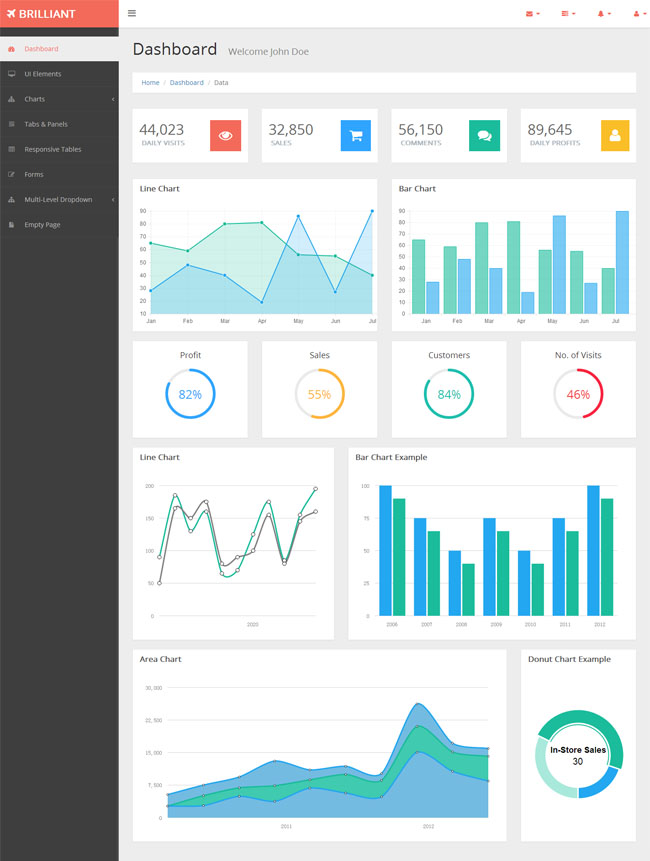
Task: Click the Profit 82% progress circle
Action: click(190, 394)
